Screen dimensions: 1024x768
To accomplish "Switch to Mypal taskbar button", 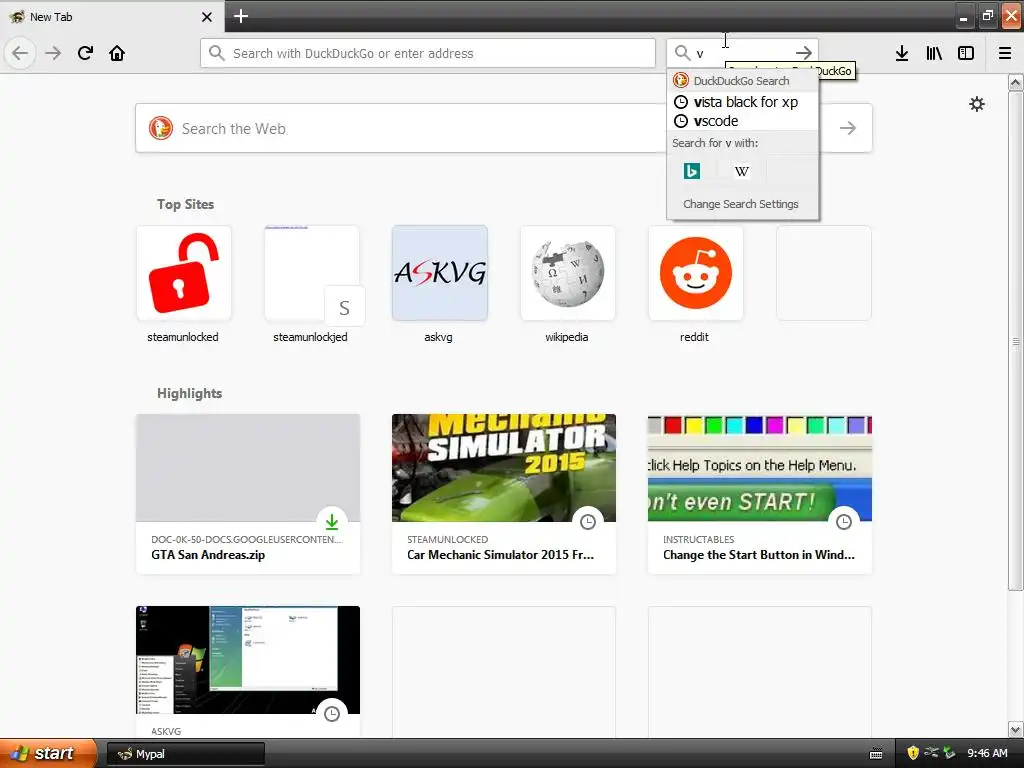I will click(x=185, y=754).
